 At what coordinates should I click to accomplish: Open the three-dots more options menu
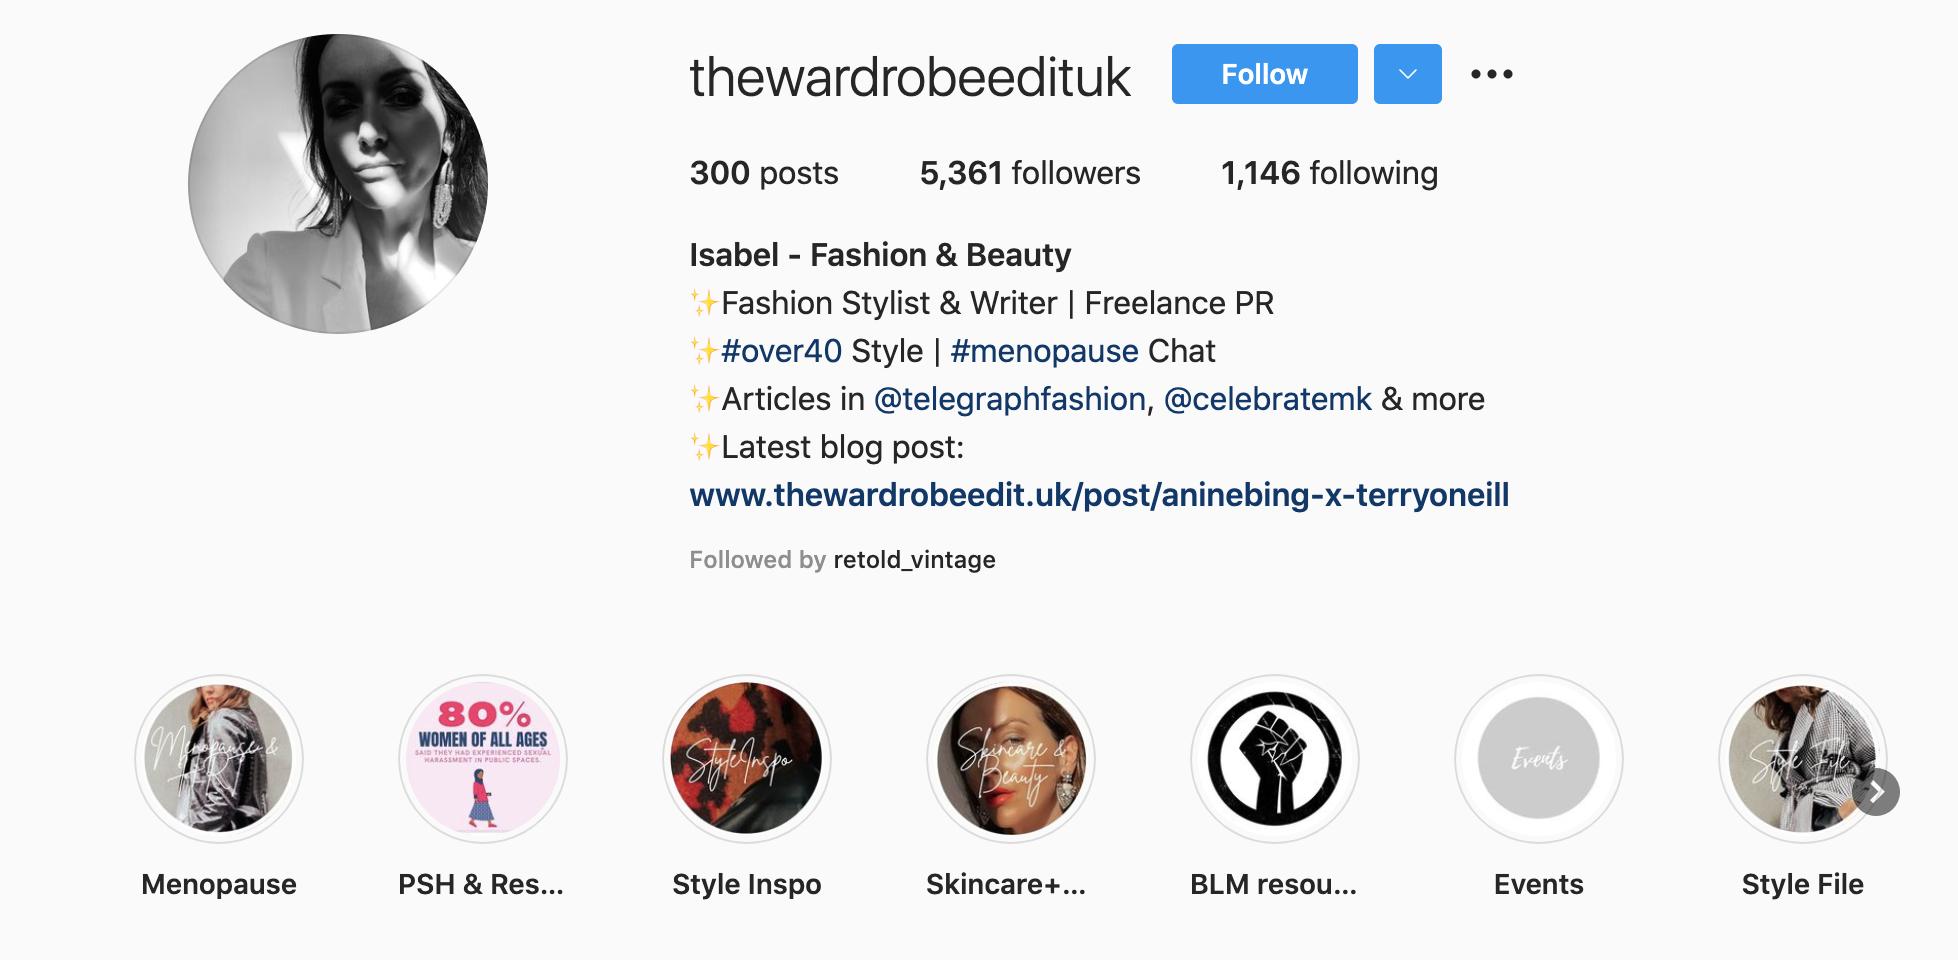coord(1491,74)
